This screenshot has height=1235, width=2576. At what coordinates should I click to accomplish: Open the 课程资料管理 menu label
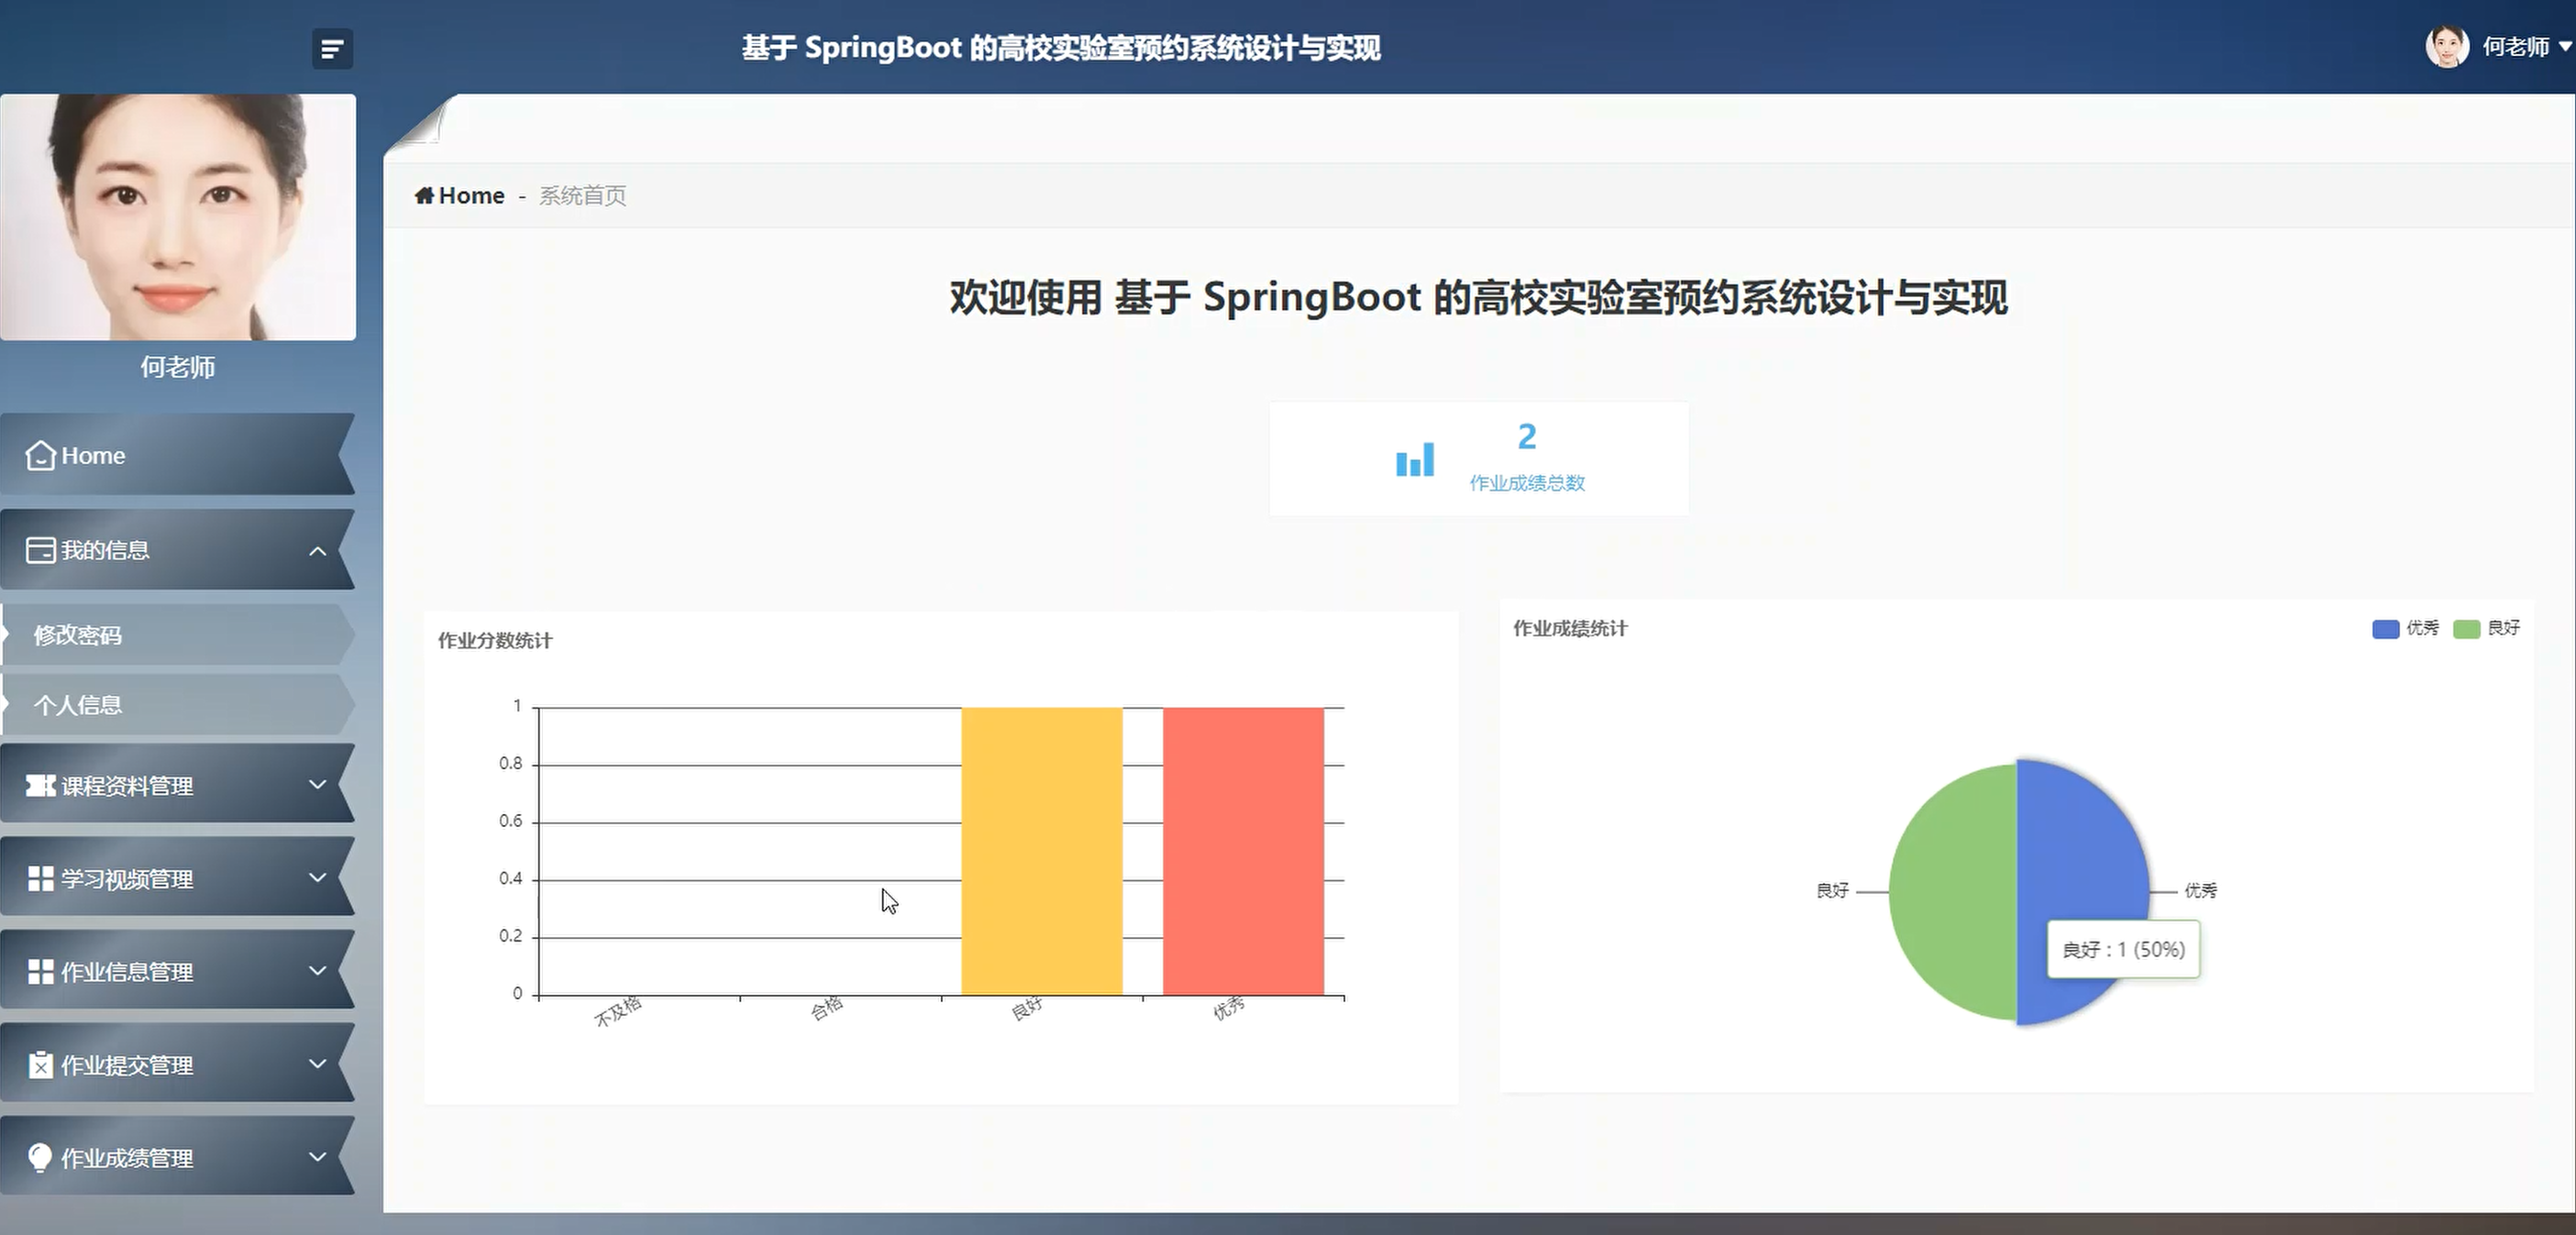tap(127, 786)
